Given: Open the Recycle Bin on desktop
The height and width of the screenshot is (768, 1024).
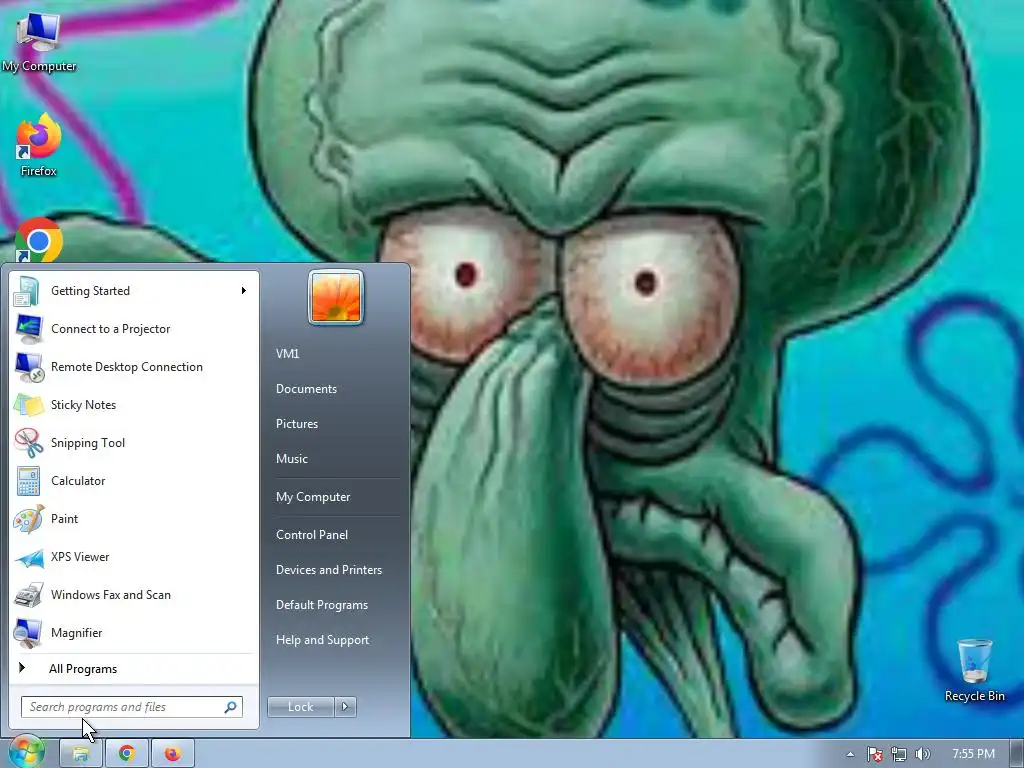Looking at the screenshot, I should 974,670.
